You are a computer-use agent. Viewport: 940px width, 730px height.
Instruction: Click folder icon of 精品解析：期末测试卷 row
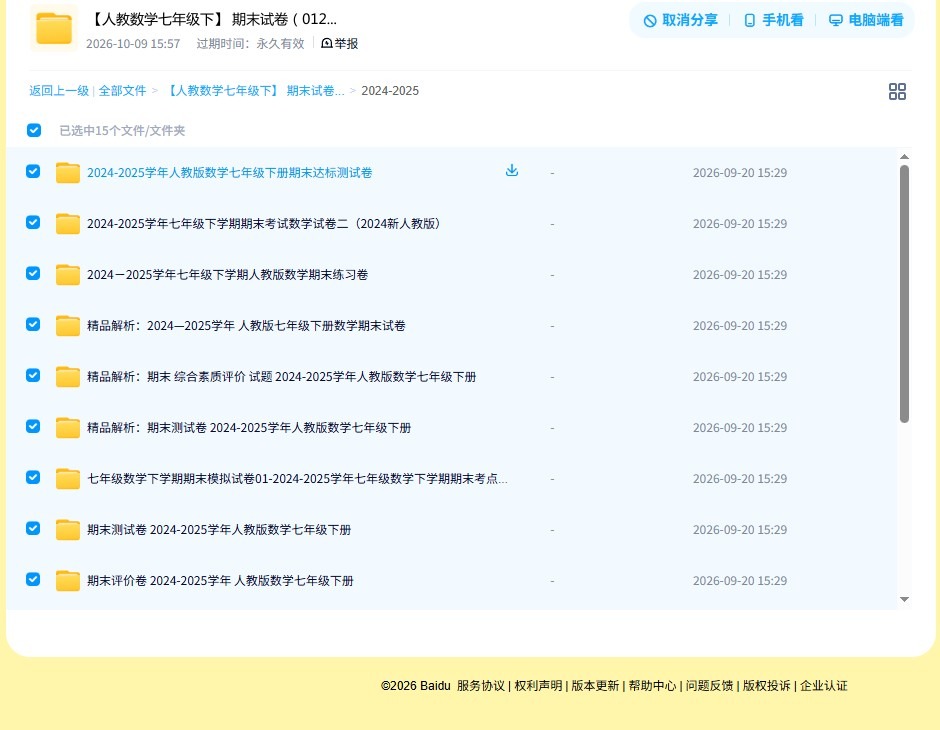point(68,427)
